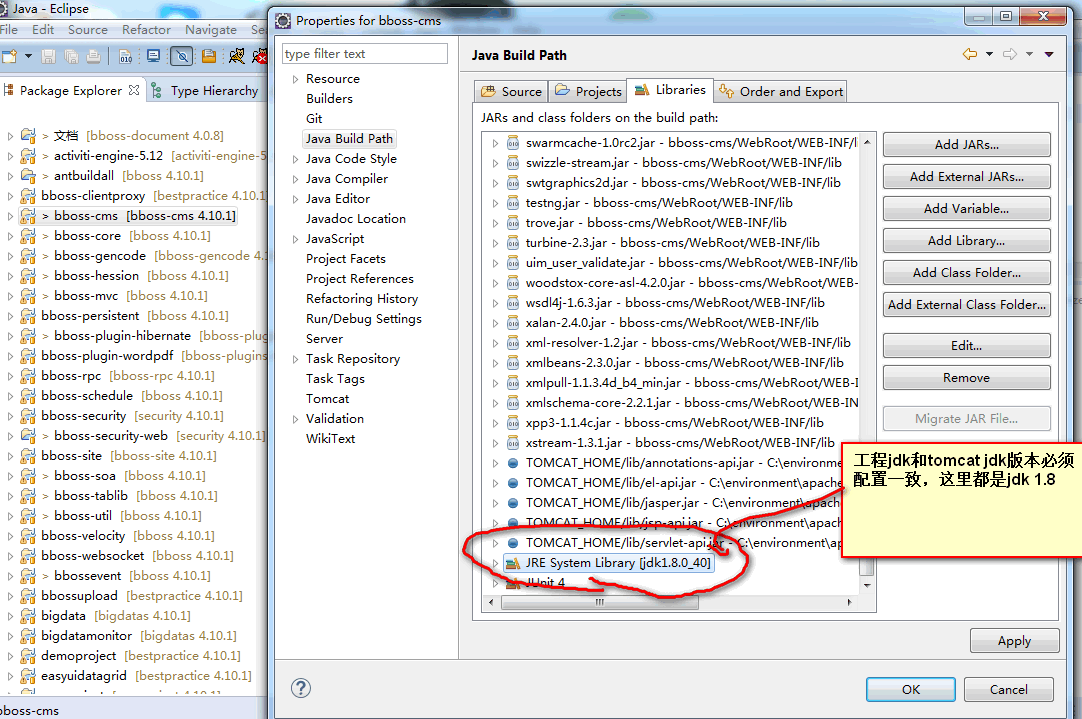Close the Package Explorer view tab
This screenshot has height=719, width=1082.
[x=134, y=90]
